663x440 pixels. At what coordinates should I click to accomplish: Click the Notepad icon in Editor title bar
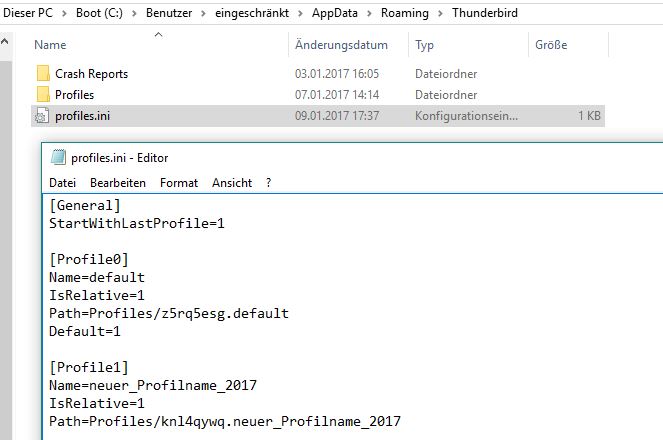[58, 157]
